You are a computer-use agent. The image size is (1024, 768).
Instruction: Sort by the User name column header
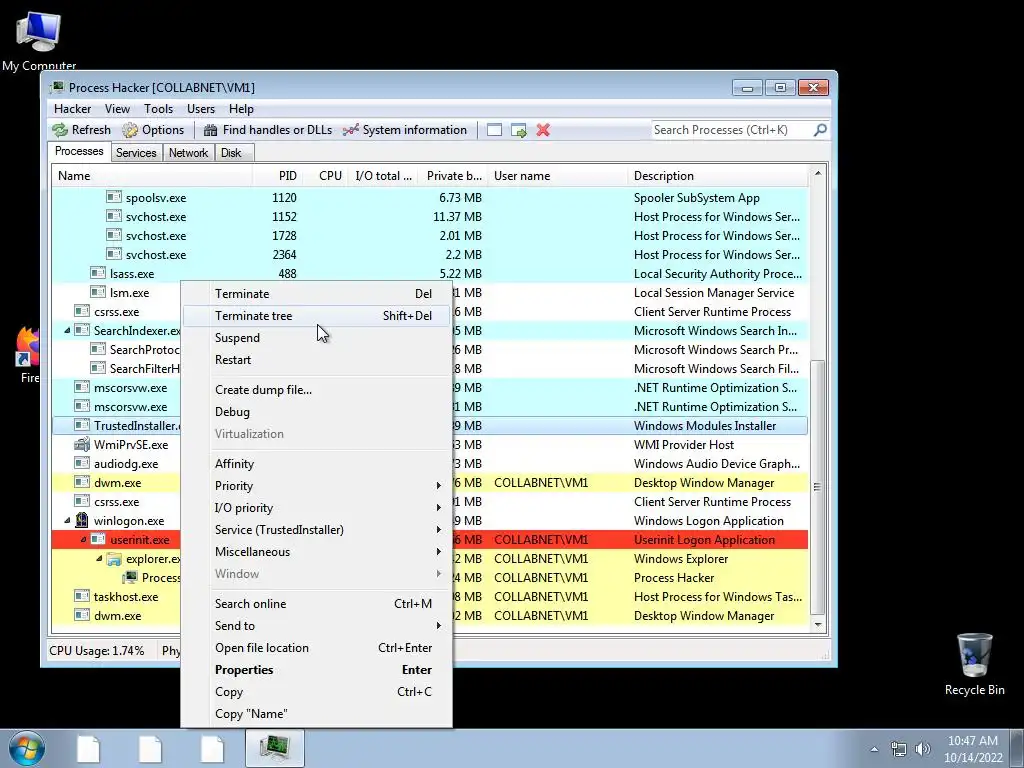pos(557,176)
